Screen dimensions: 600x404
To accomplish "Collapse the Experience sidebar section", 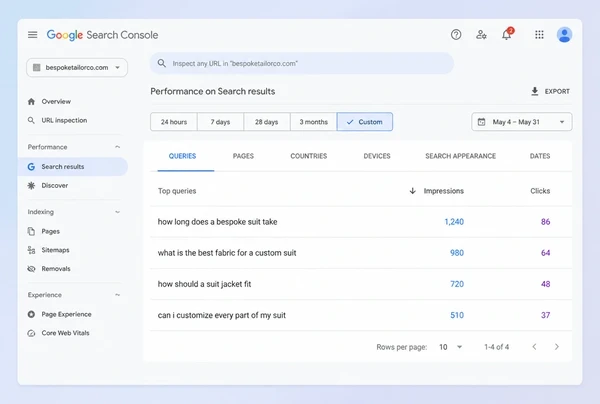I will point(117,295).
